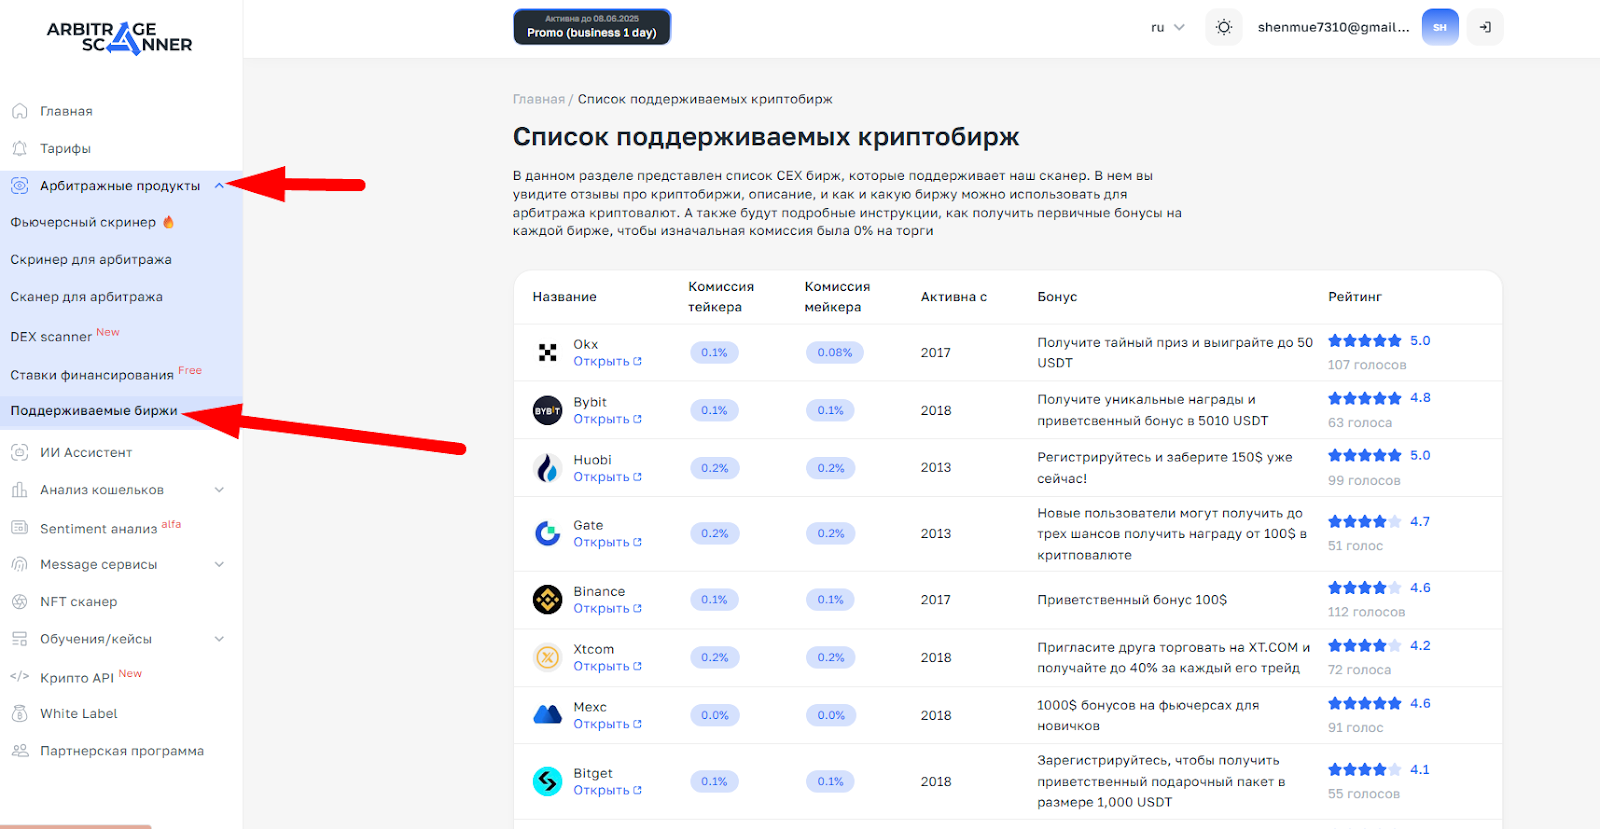The height and width of the screenshot is (829, 1600).
Task: Click the Партнерская программа icon
Action: click(19, 751)
